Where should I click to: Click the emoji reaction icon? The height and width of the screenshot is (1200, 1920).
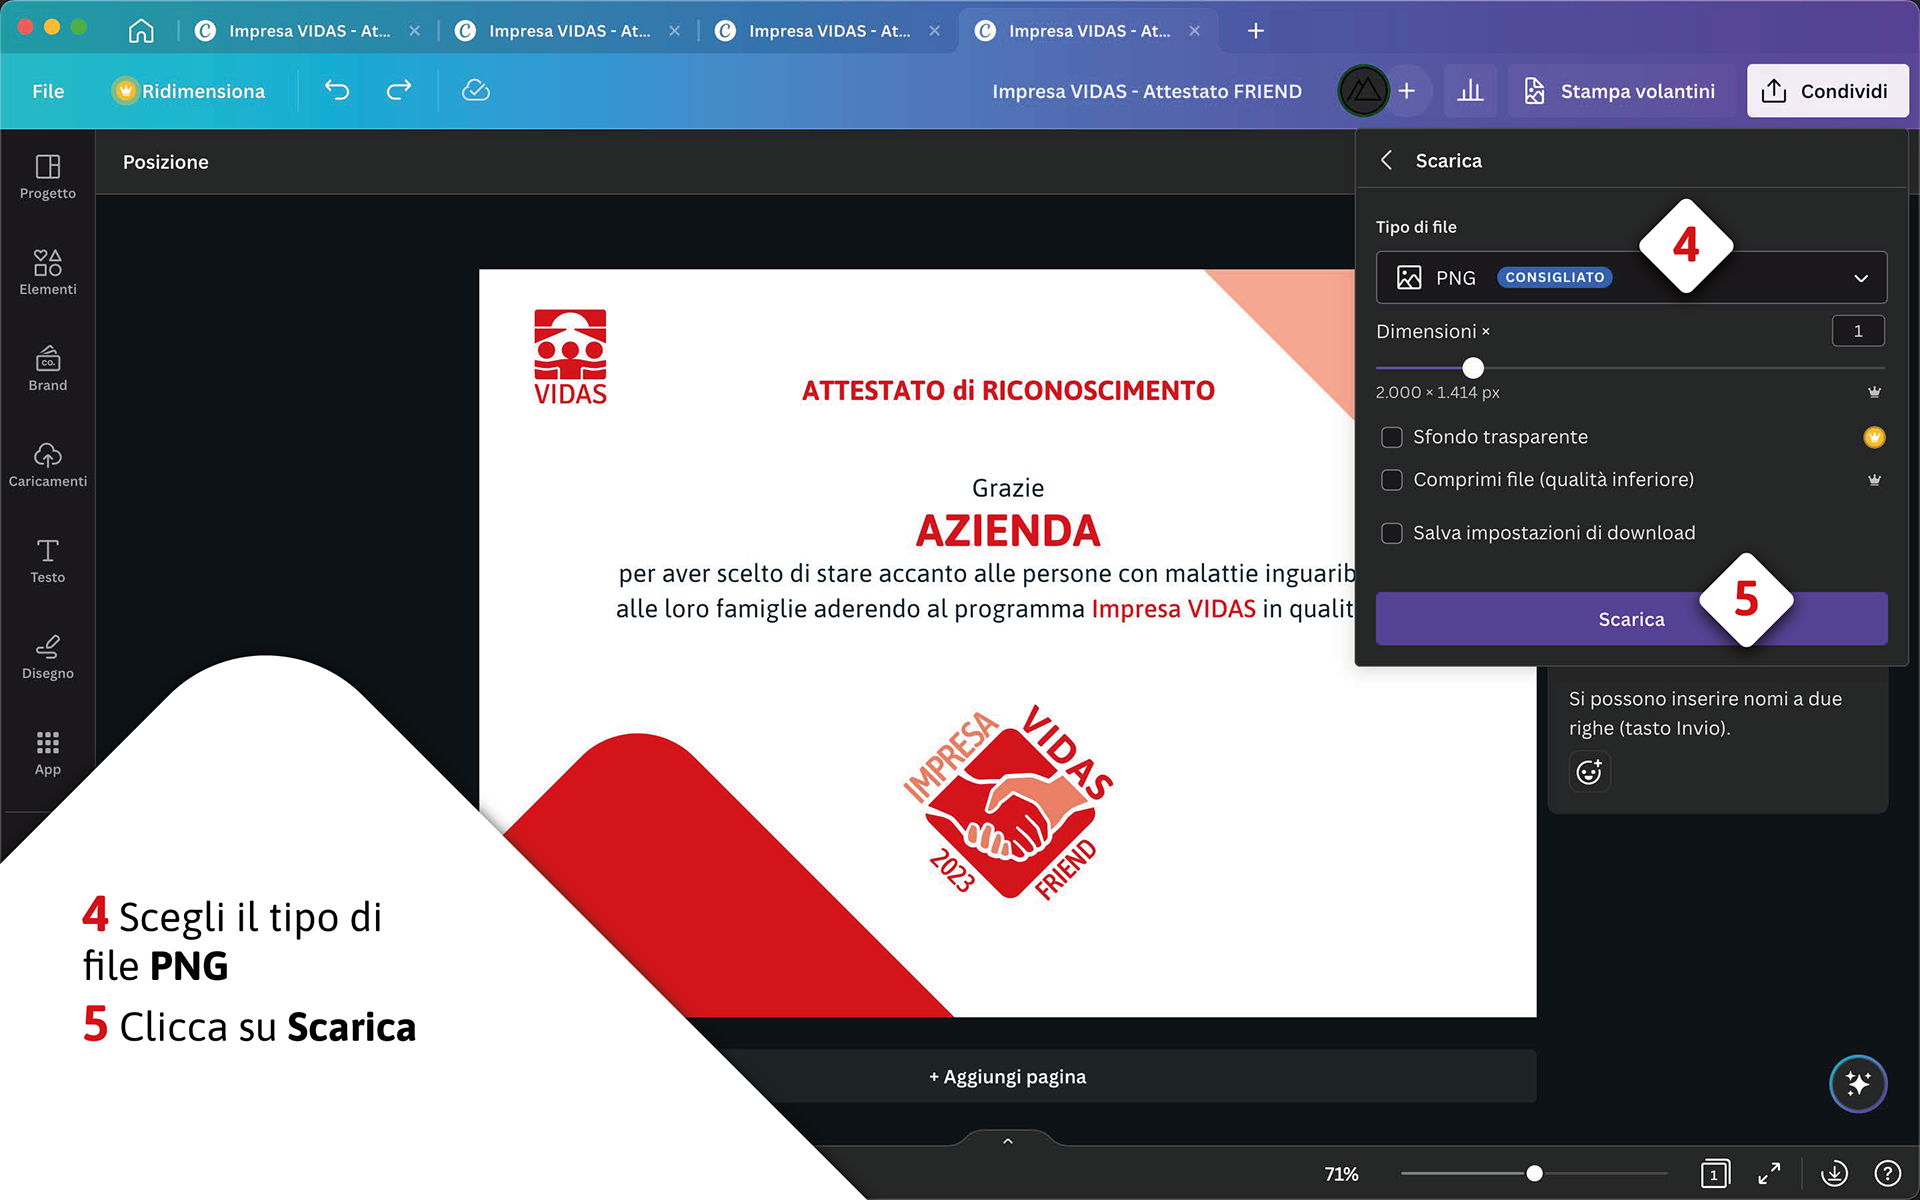(1589, 772)
